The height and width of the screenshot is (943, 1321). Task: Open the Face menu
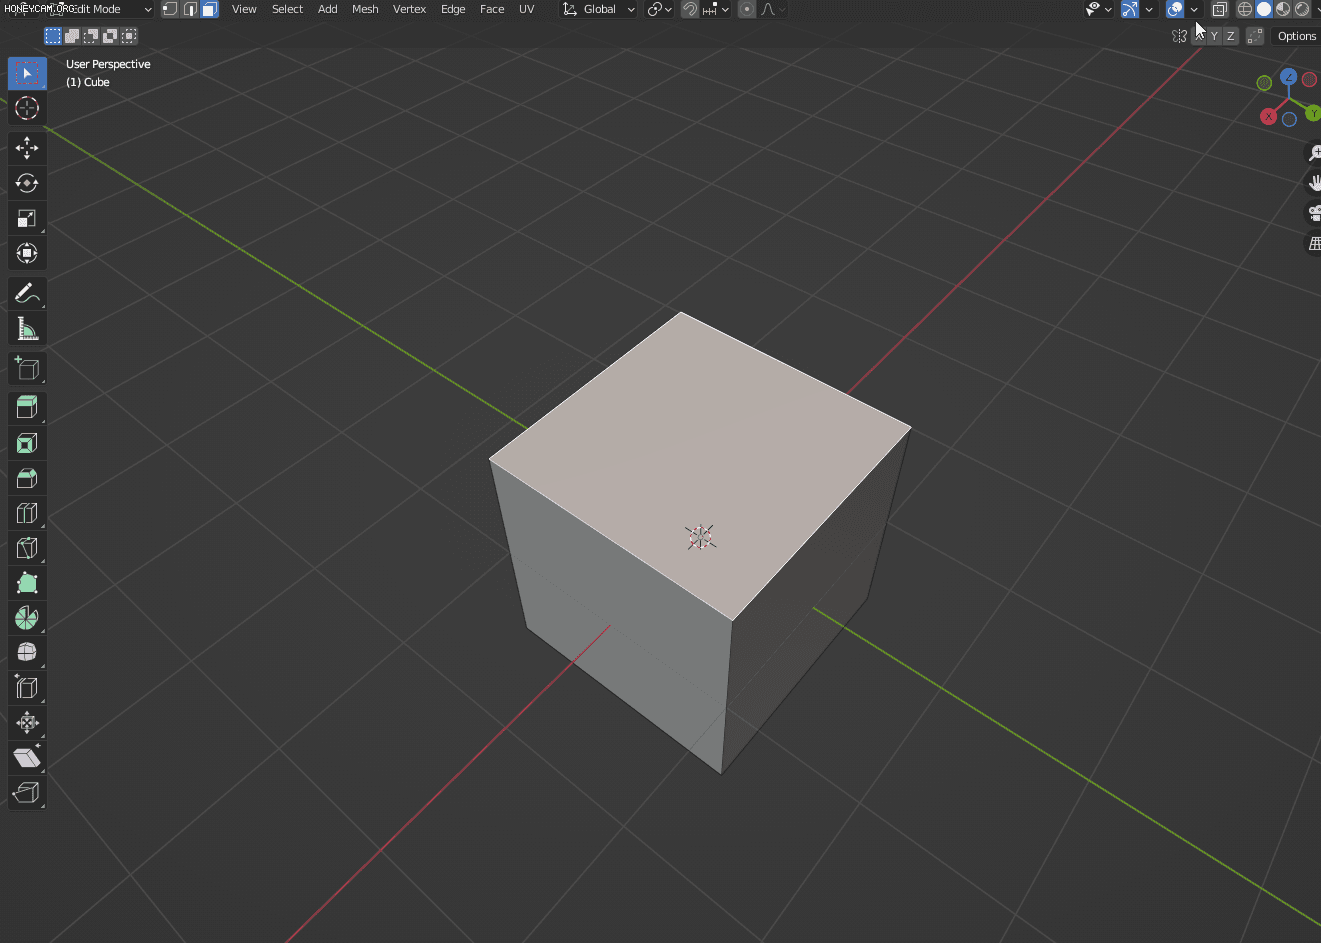point(492,9)
